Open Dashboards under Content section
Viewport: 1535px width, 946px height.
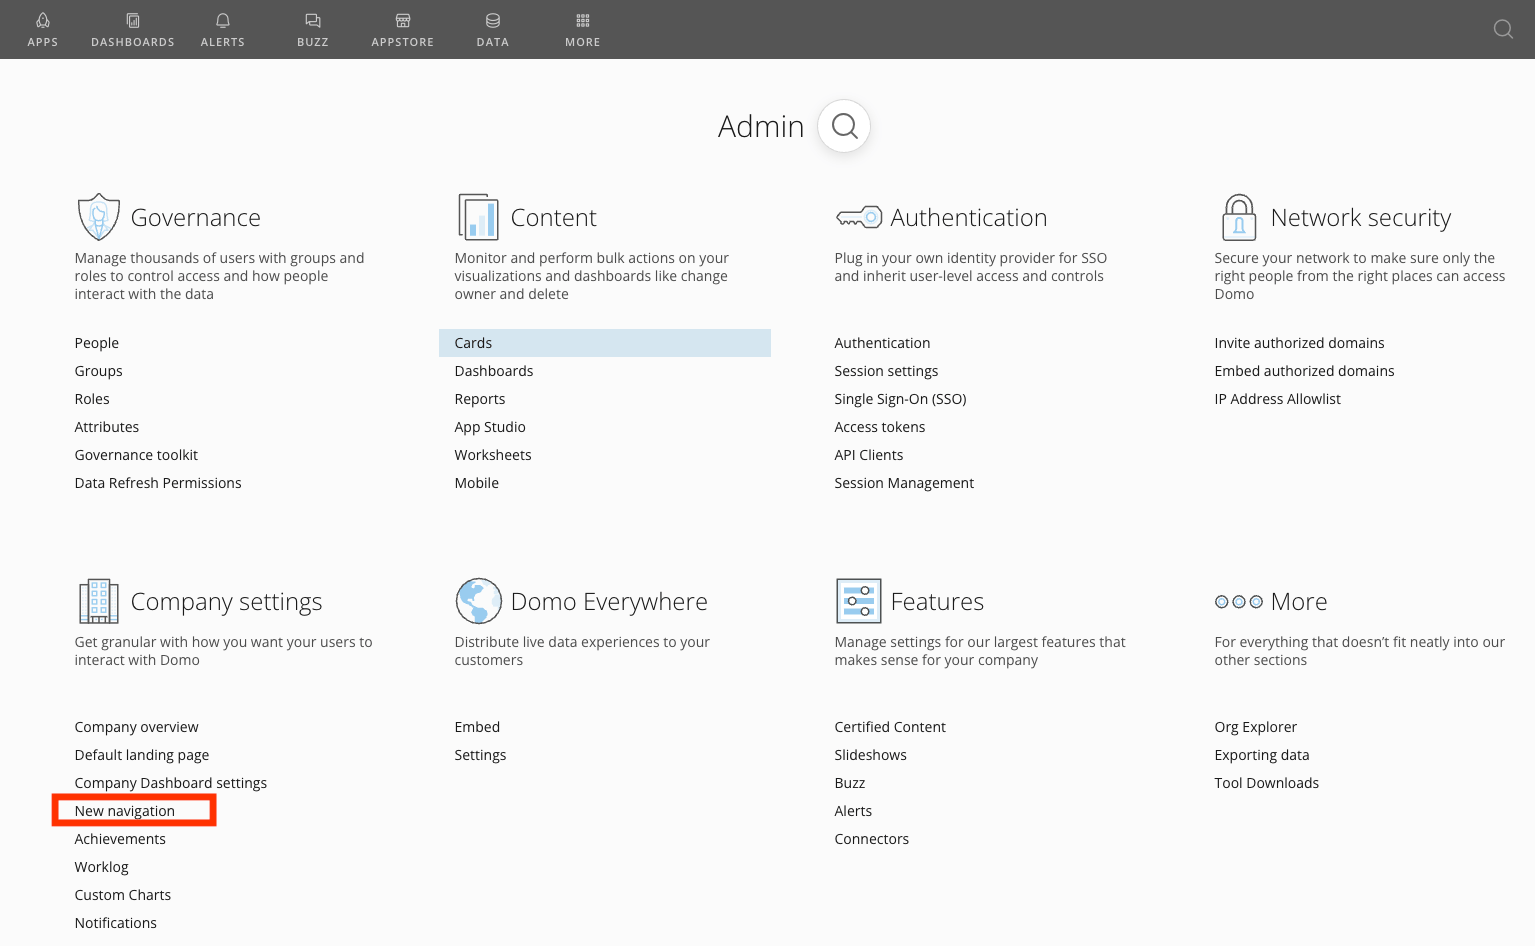point(494,371)
